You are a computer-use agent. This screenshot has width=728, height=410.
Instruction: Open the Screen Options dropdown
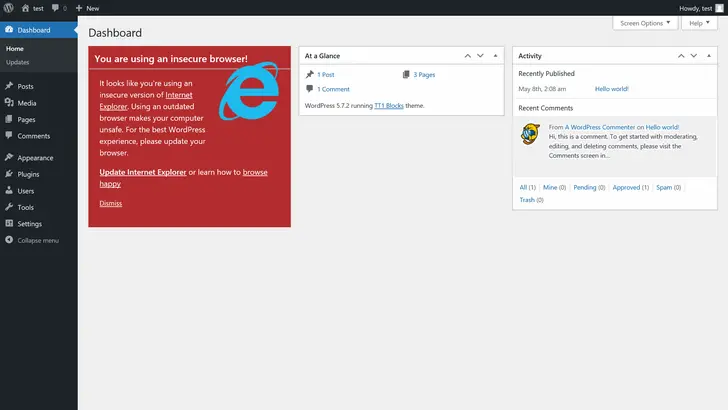[645, 23]
